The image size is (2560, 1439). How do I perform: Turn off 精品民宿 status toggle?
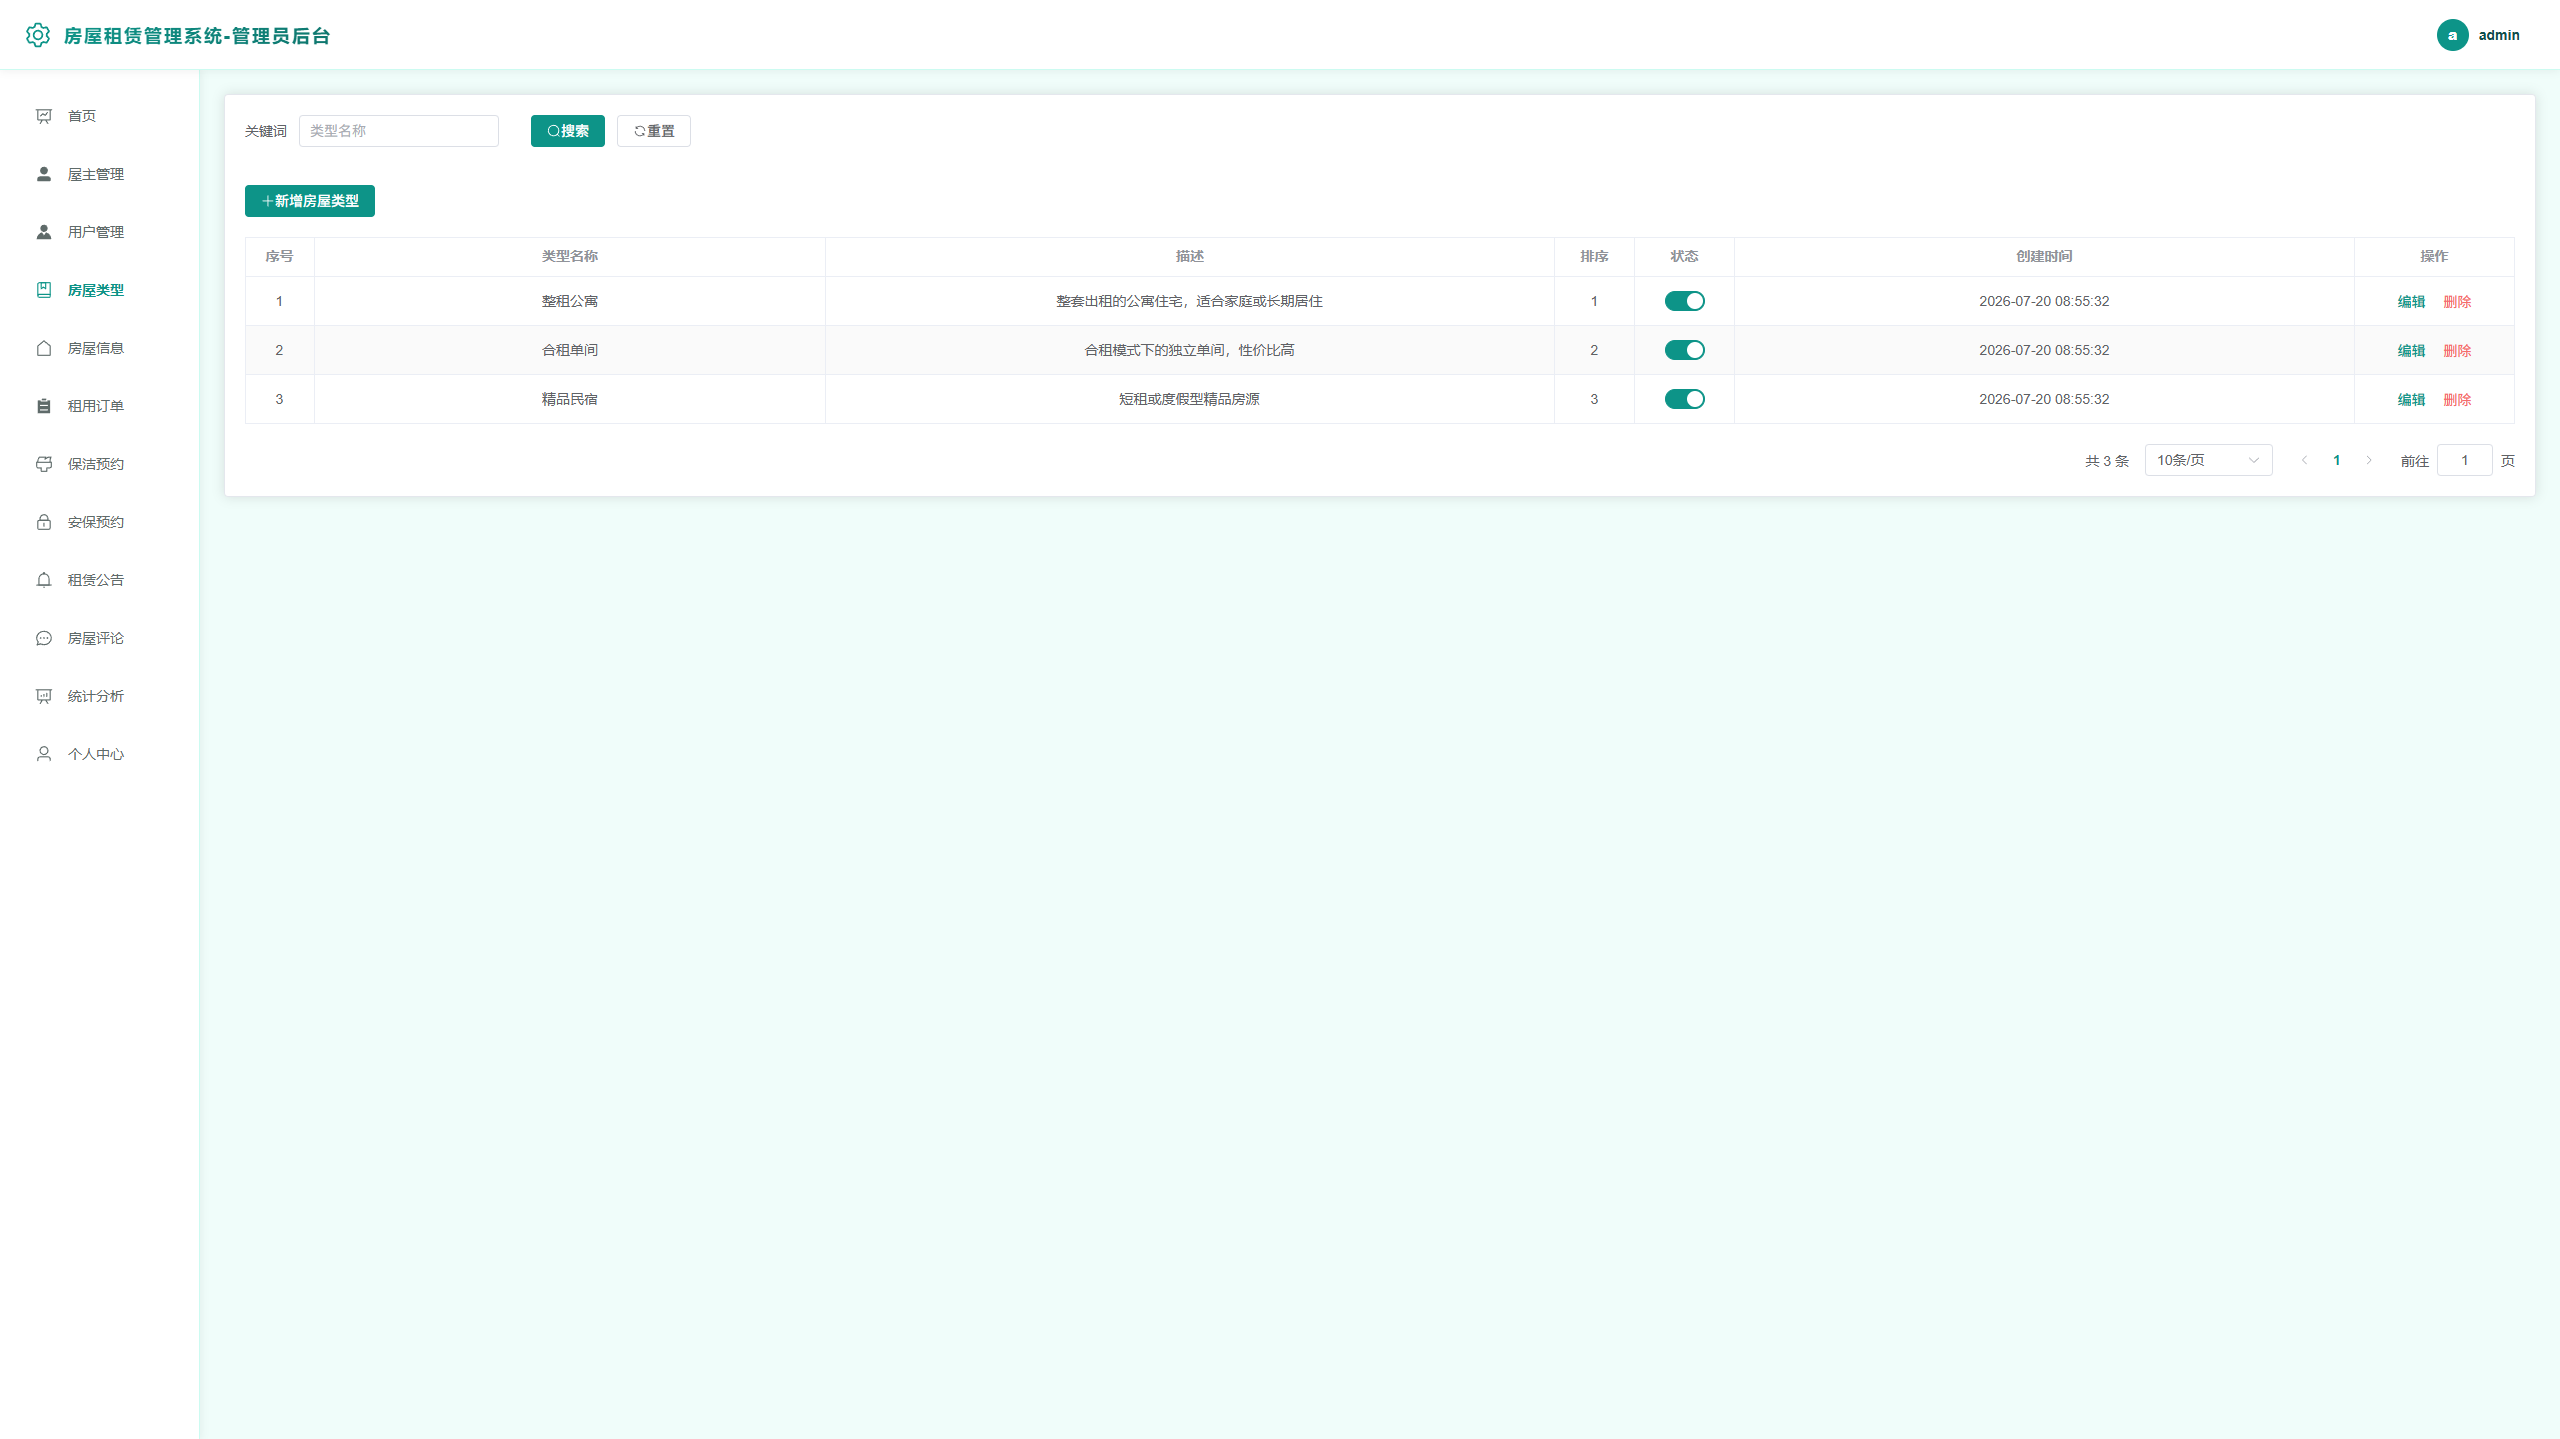coord(1684,399)
